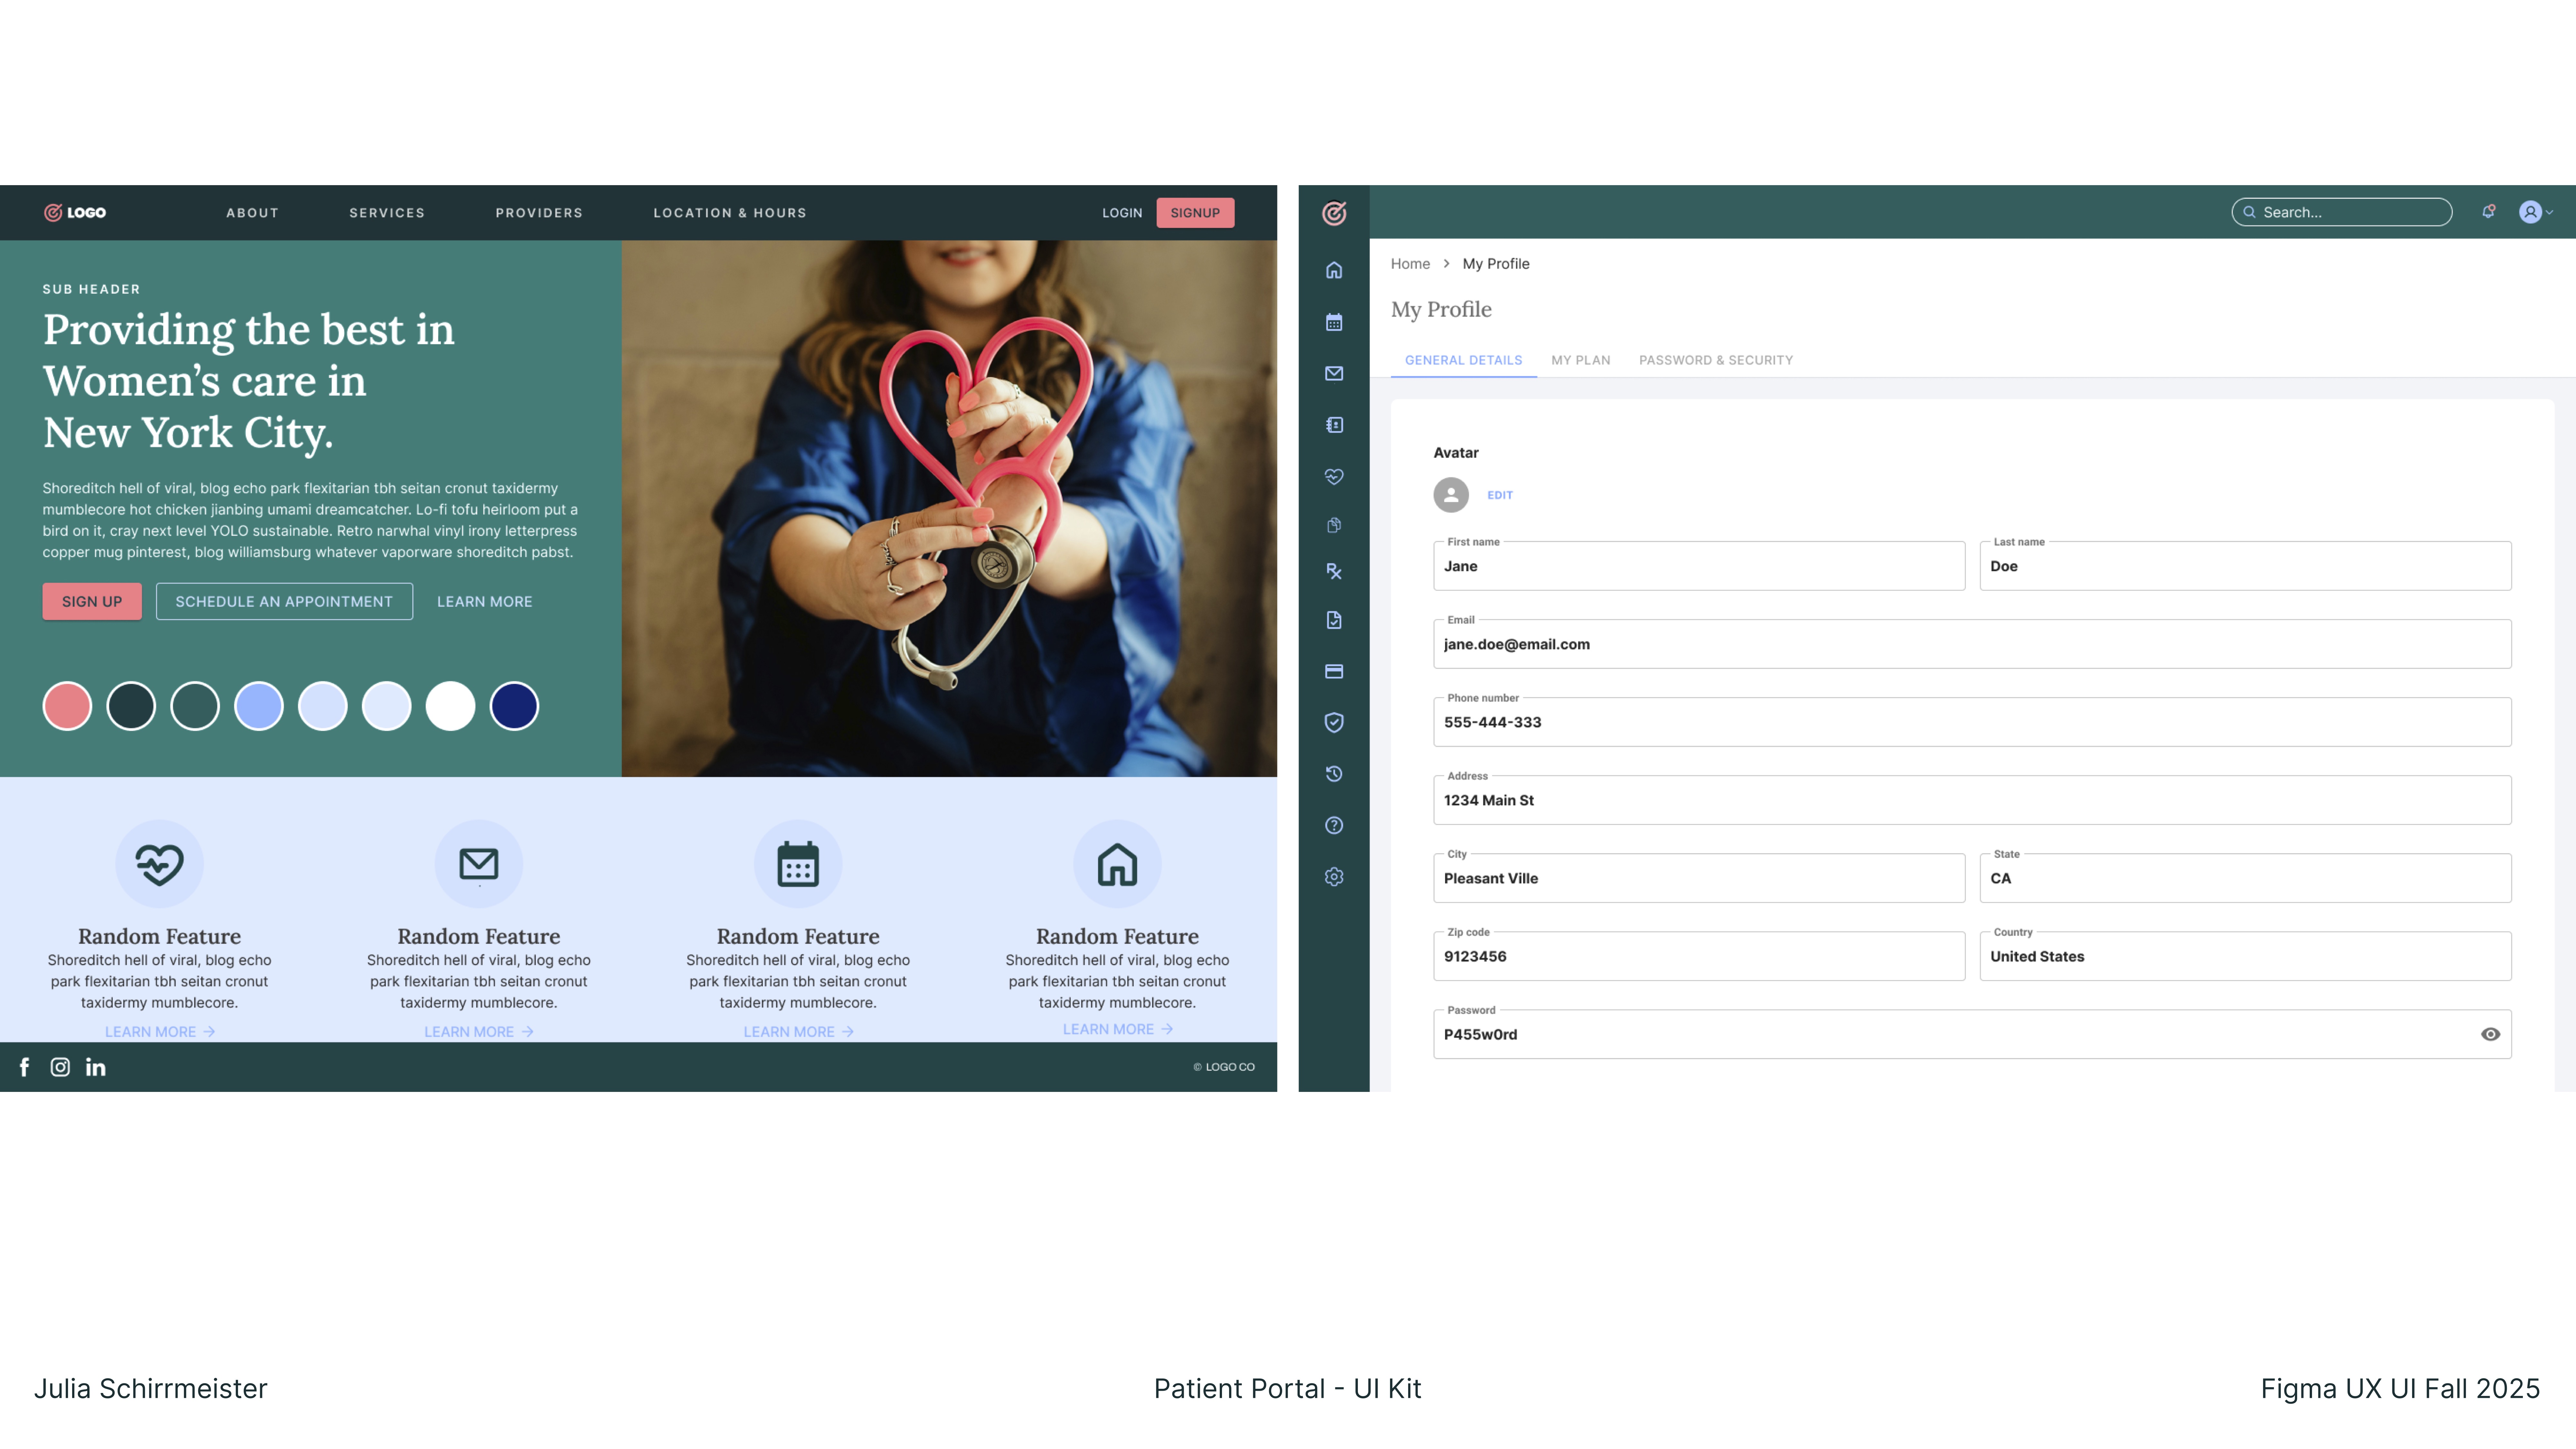Screen dimensions: 2576x1449
Task: Select the white color swatch
Action: (x=450, y=706)
